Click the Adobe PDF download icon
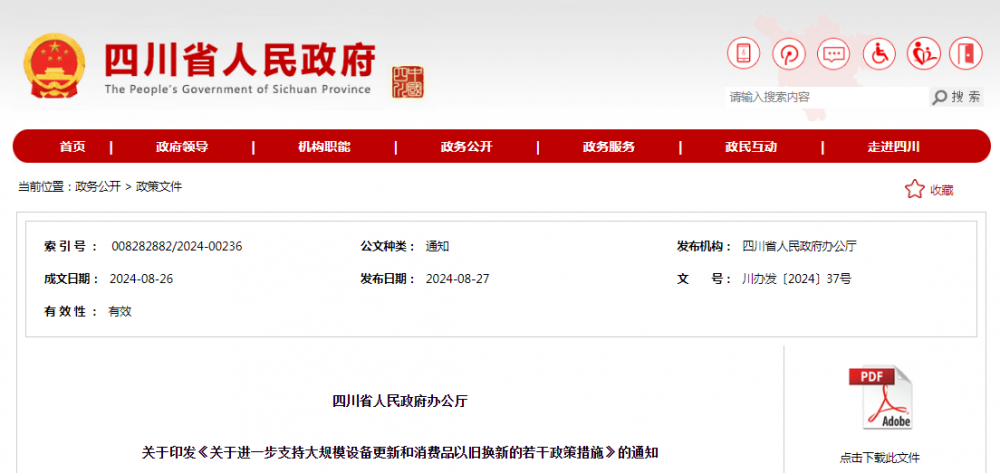 [880, 399]
